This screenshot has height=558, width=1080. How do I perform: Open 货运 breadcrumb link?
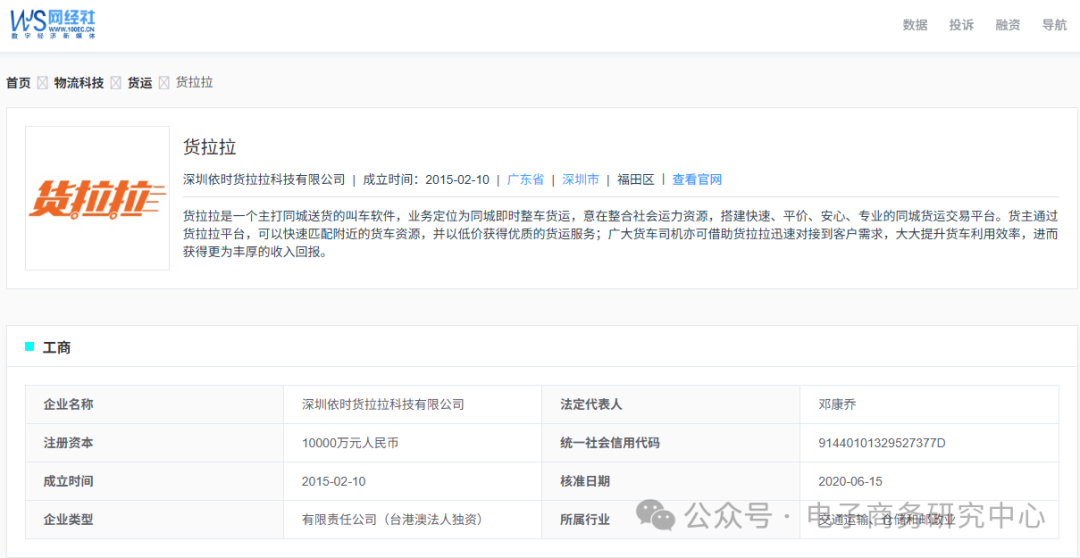(x=140, y=83)
